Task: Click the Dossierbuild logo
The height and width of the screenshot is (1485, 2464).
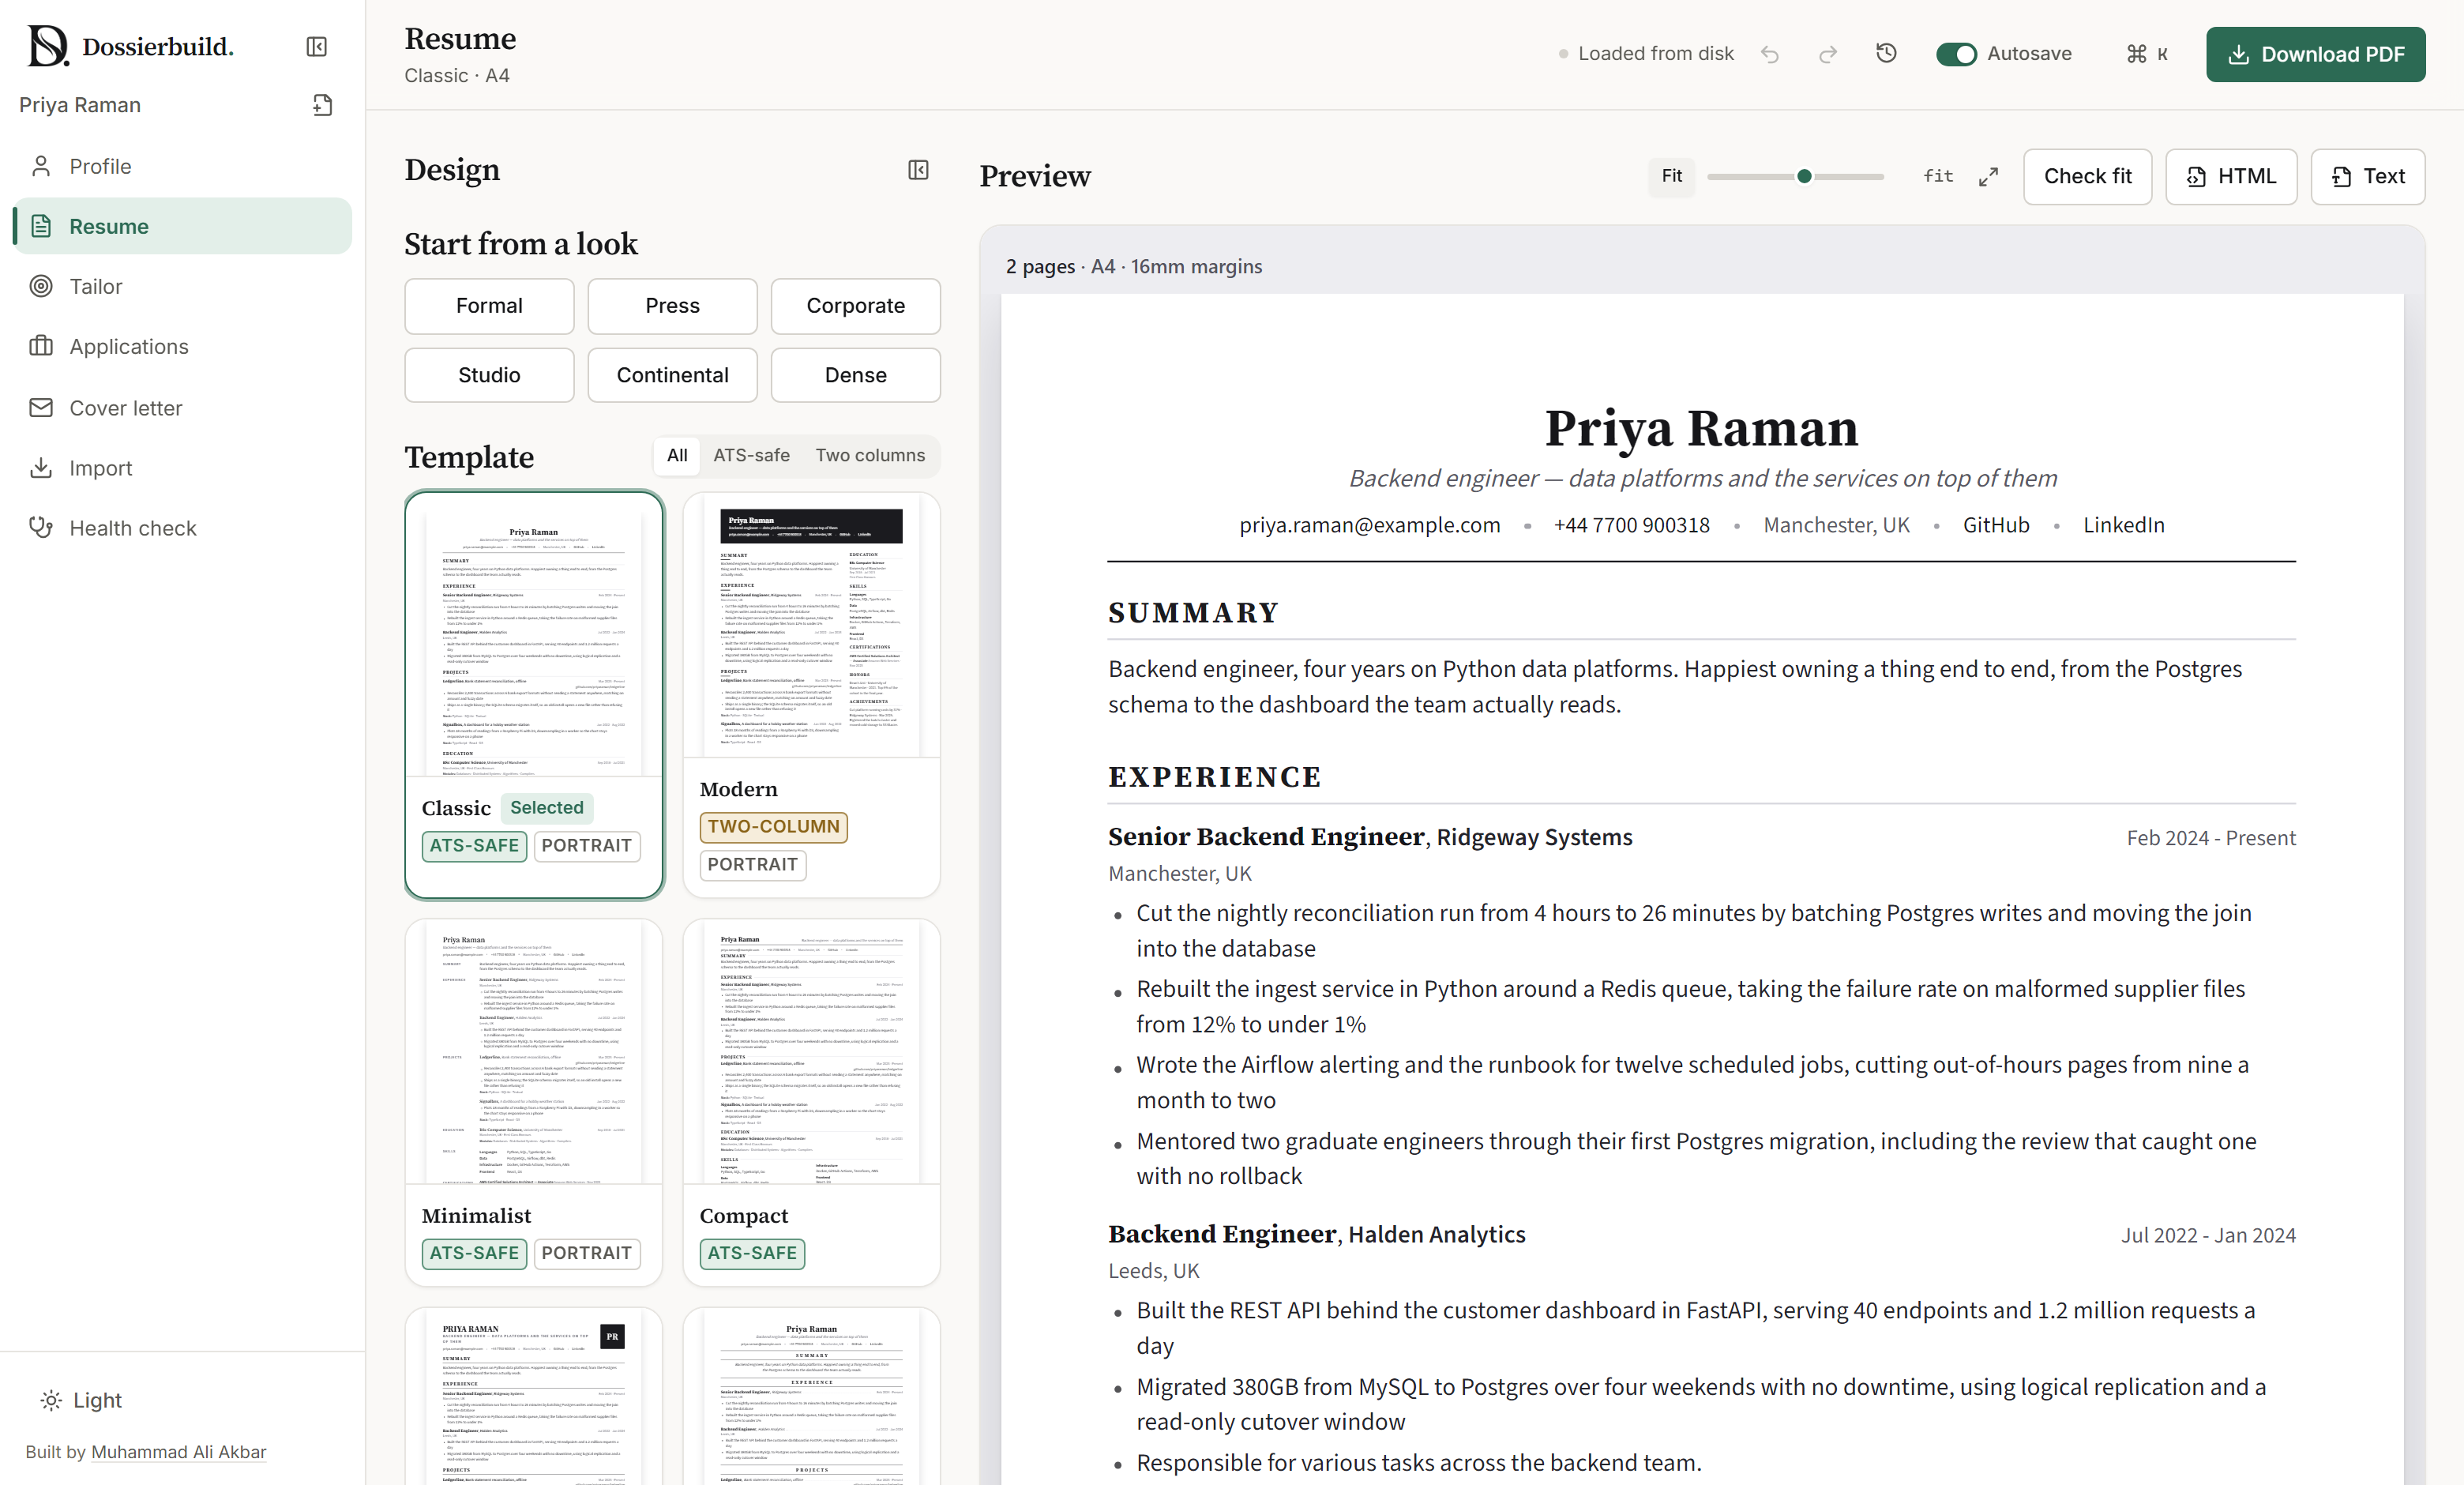Action: (130, 46)
